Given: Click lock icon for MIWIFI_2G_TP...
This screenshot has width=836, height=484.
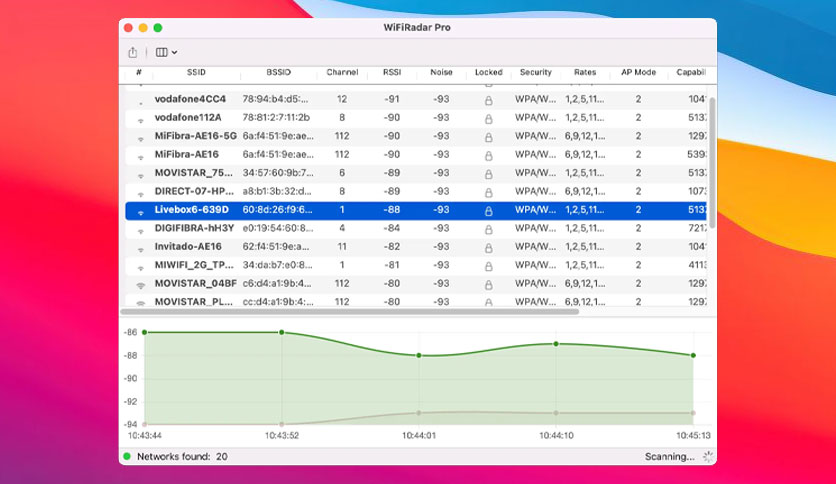Looking at the screenshot, I should 488,266.
